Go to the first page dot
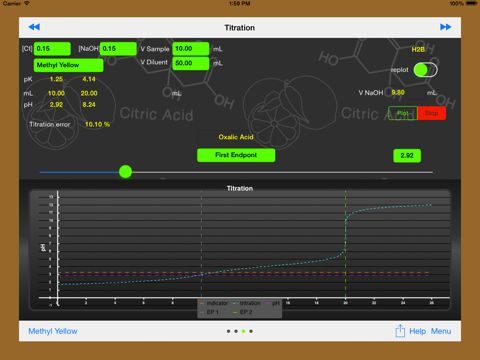The width and height of the screenshot is (480, 360). (228, 331)
